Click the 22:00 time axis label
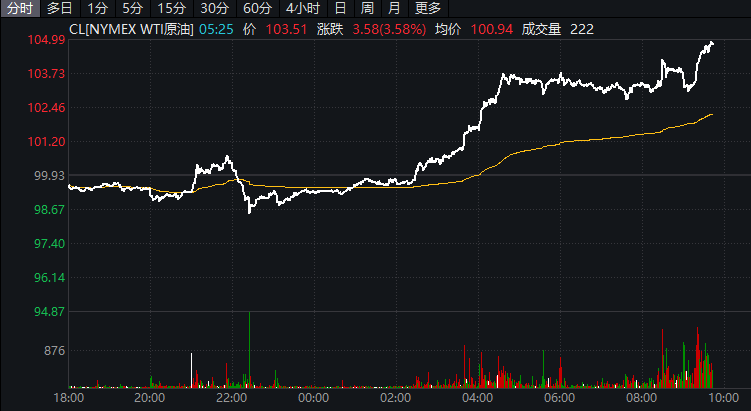Viewport: 751px width, 411px height. click(231, 398)
